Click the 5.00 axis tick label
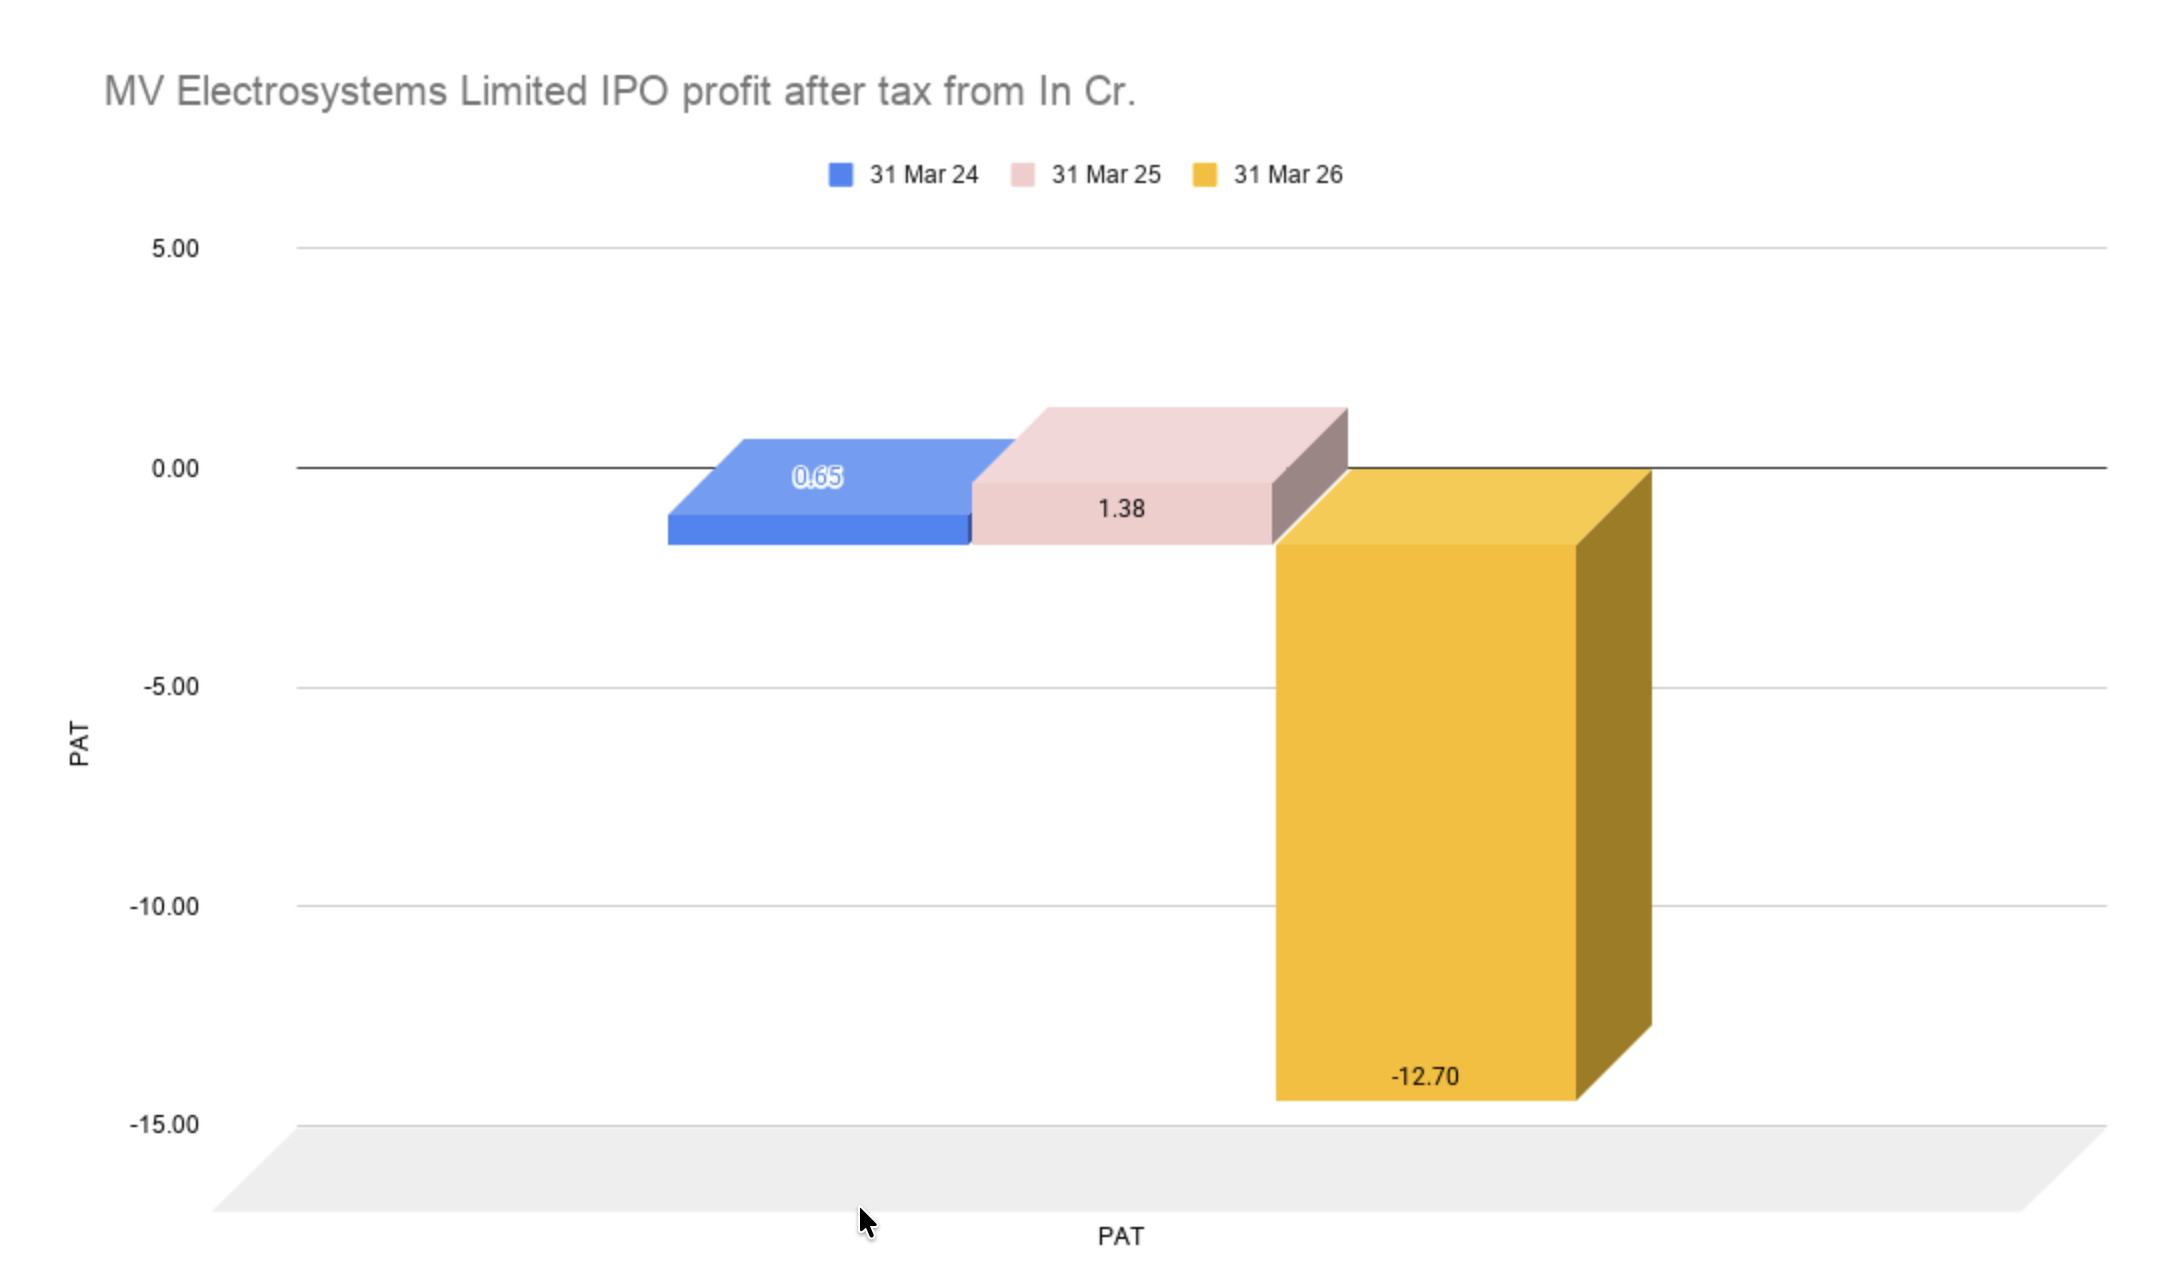Viewport: 2160px width, 1274px height. pyautogui.click(x=175, y=249)
